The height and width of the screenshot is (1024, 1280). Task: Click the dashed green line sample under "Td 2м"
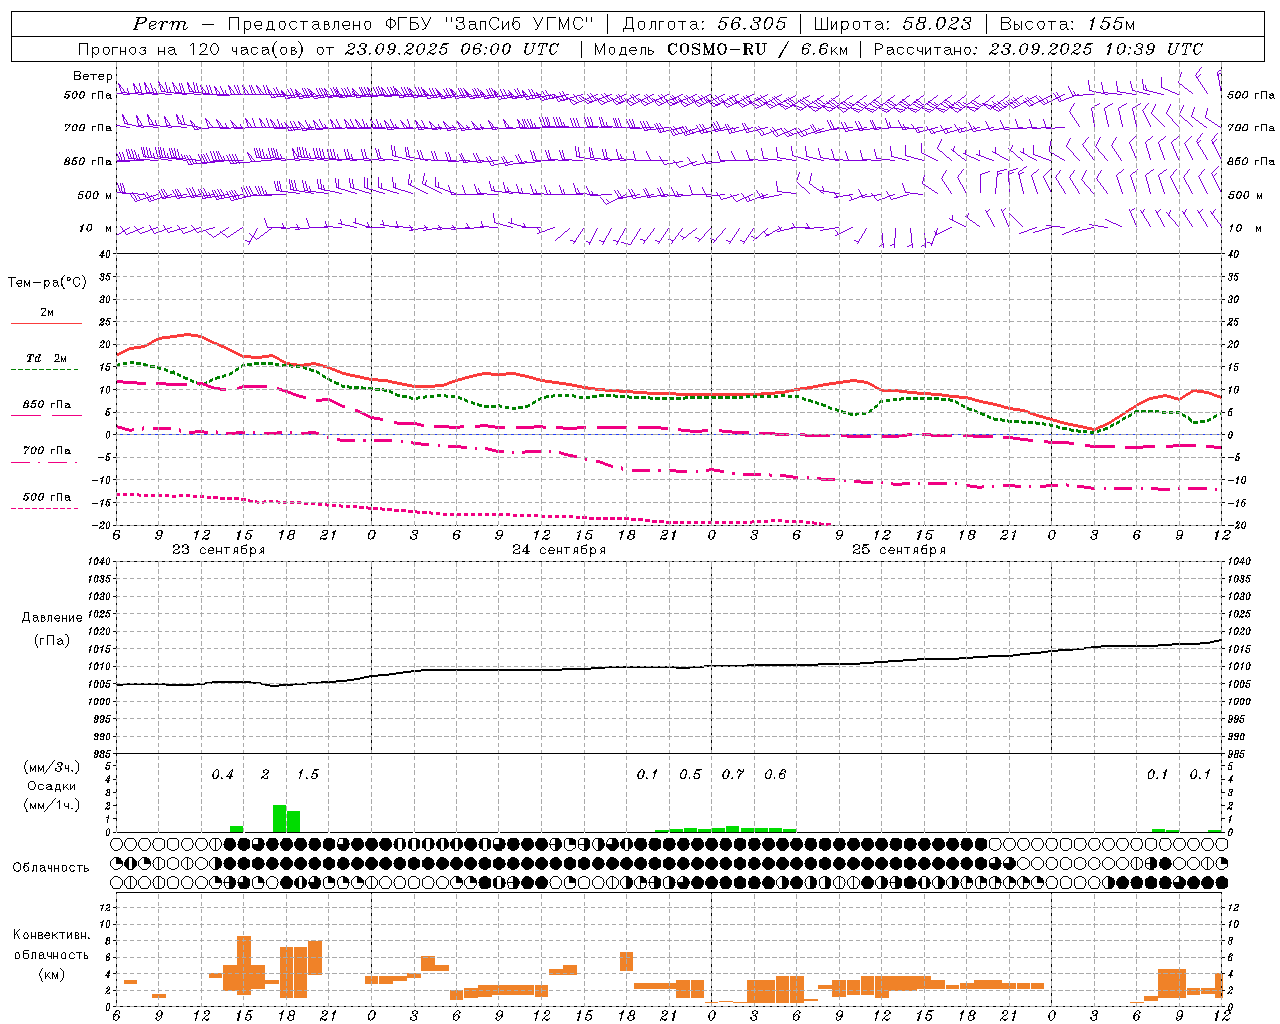pyautogui.click(x=44, y=370)
